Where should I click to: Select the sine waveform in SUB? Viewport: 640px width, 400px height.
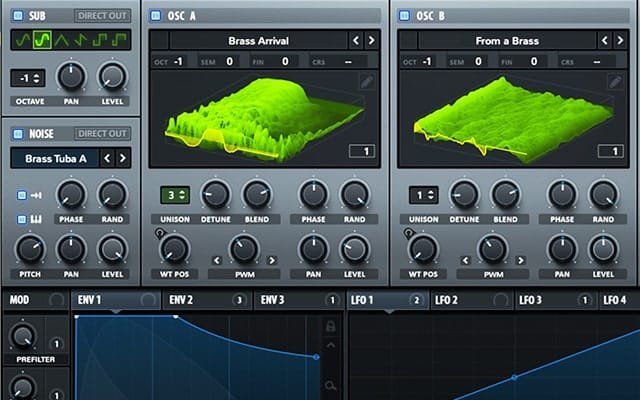pos(22,40)
